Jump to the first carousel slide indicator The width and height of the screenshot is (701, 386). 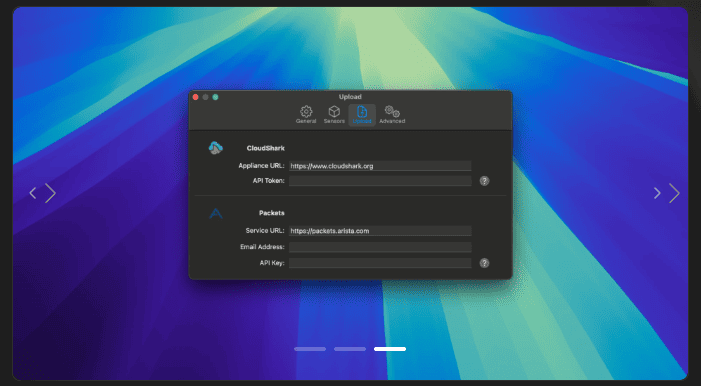pyautogui.click(x=310, y=349)
